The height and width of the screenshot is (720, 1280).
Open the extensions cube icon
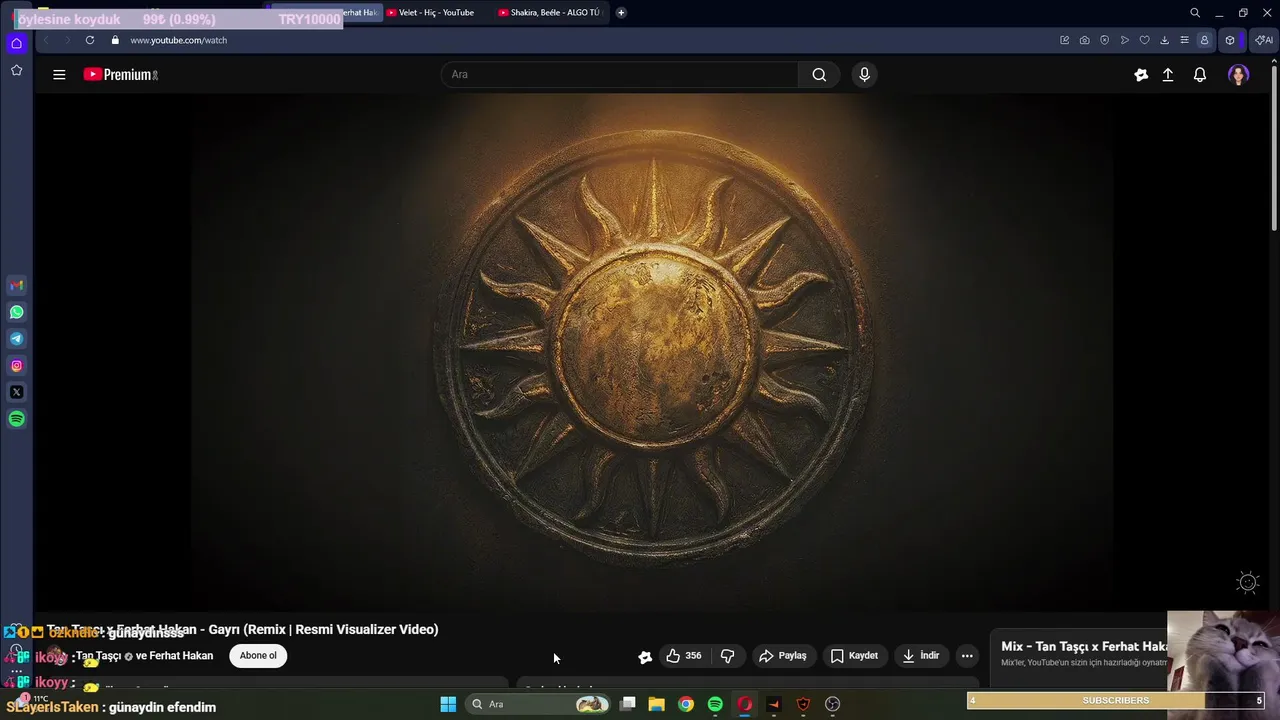[1230, 40]
